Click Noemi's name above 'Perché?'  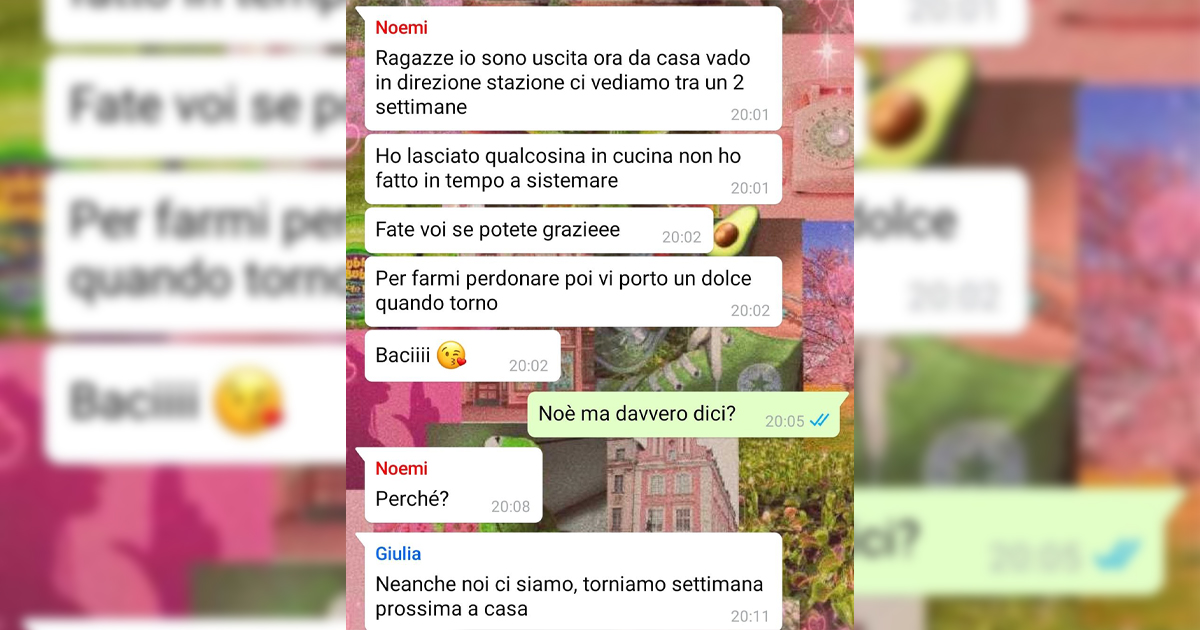[401, 468]
